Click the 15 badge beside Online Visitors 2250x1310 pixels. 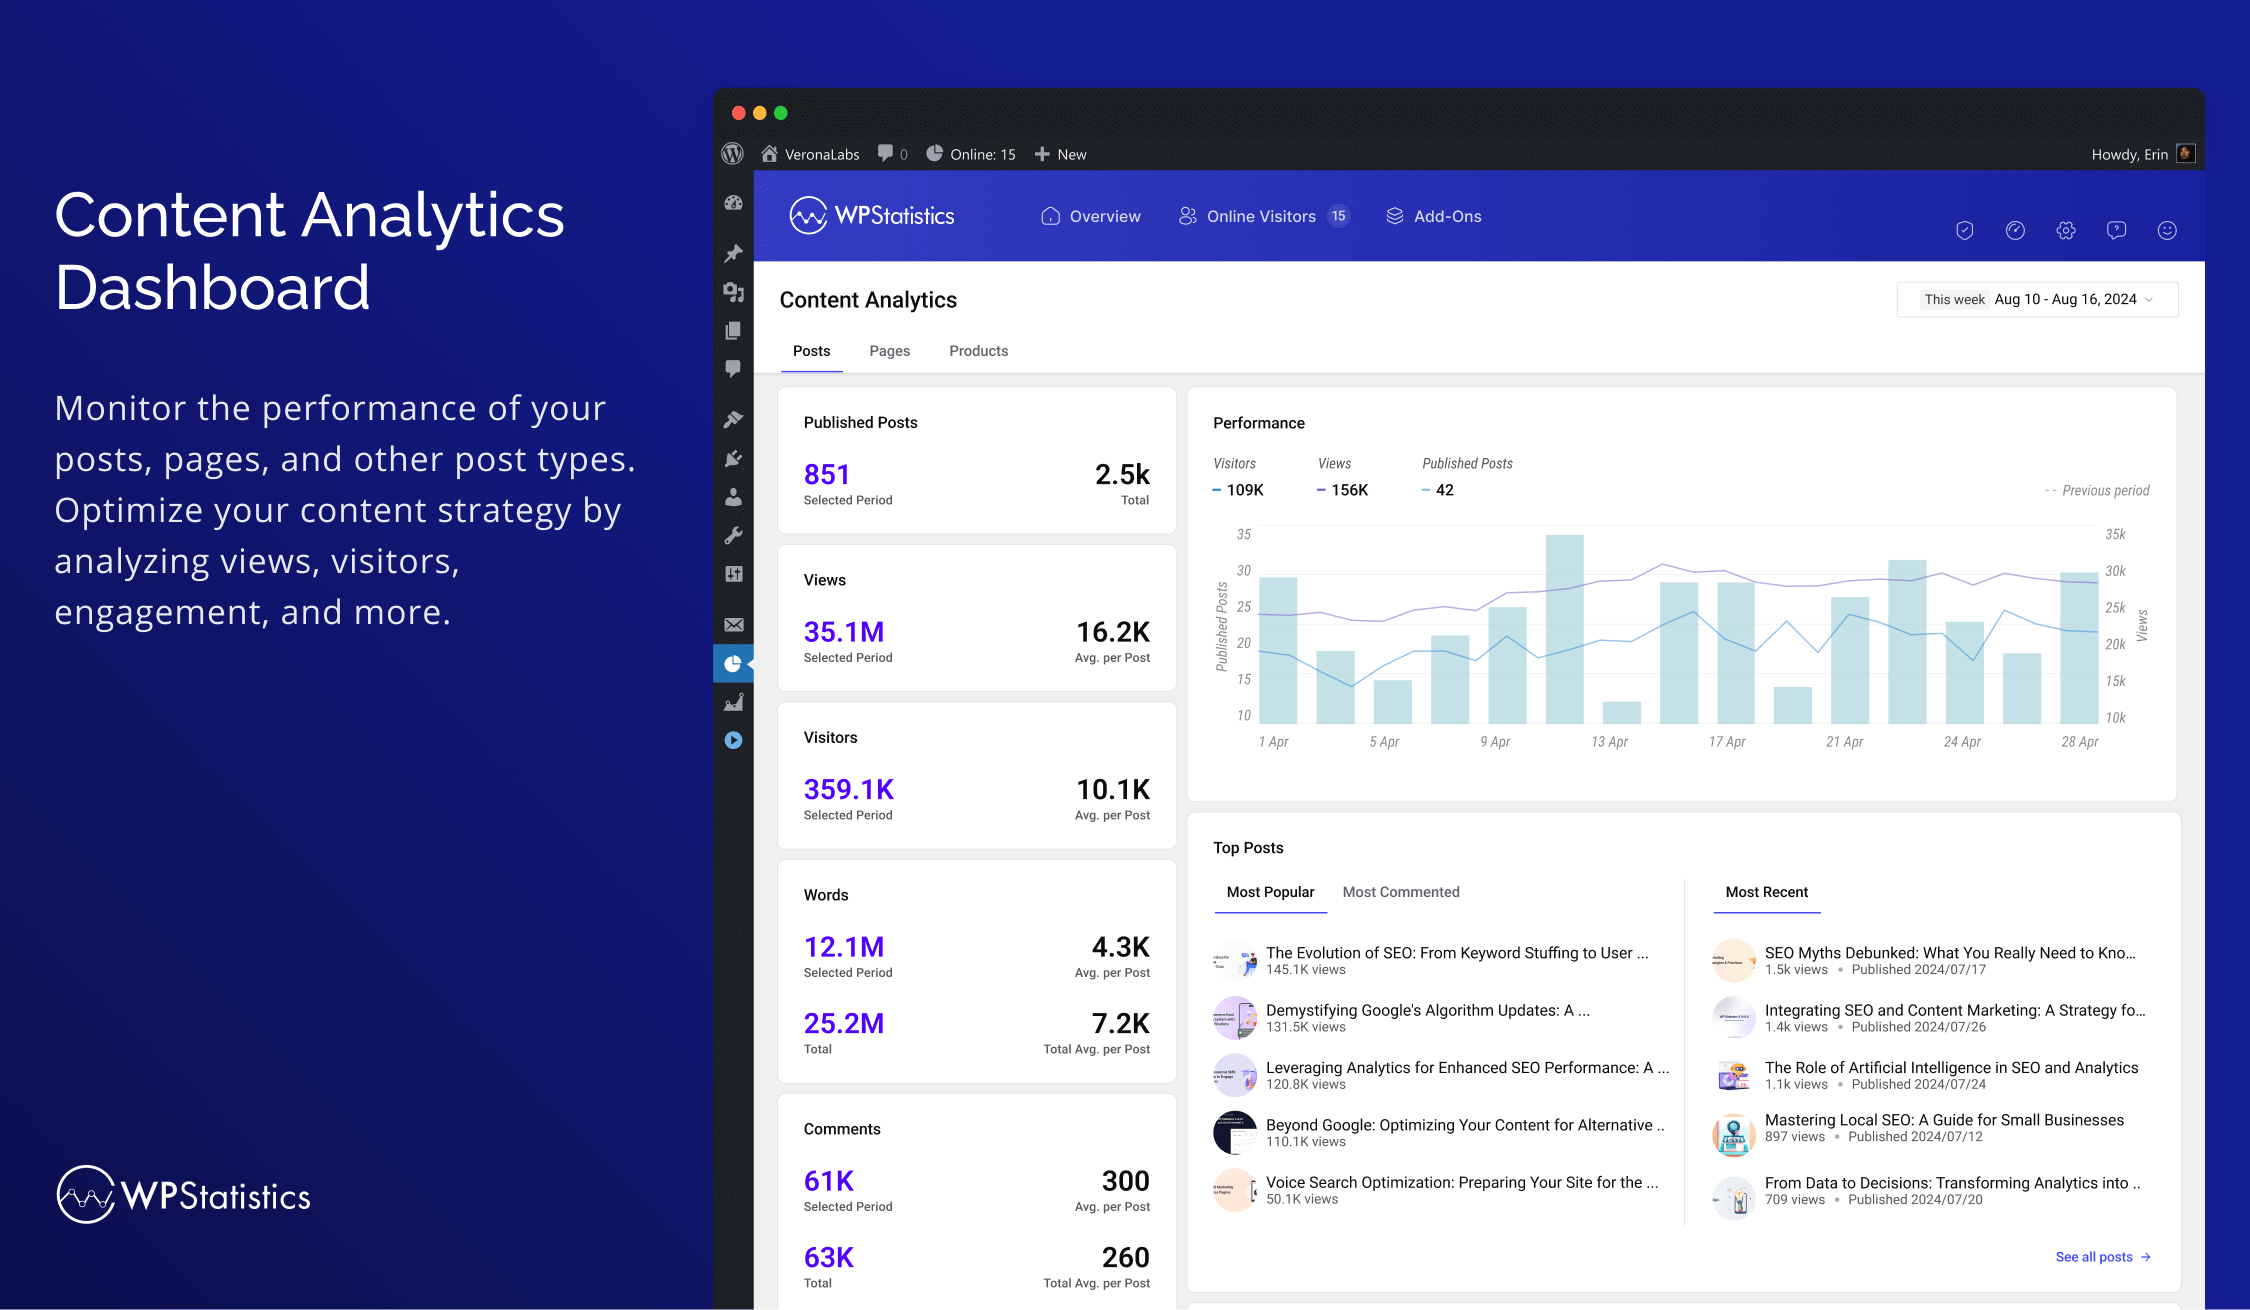(x=1338, y=216)
